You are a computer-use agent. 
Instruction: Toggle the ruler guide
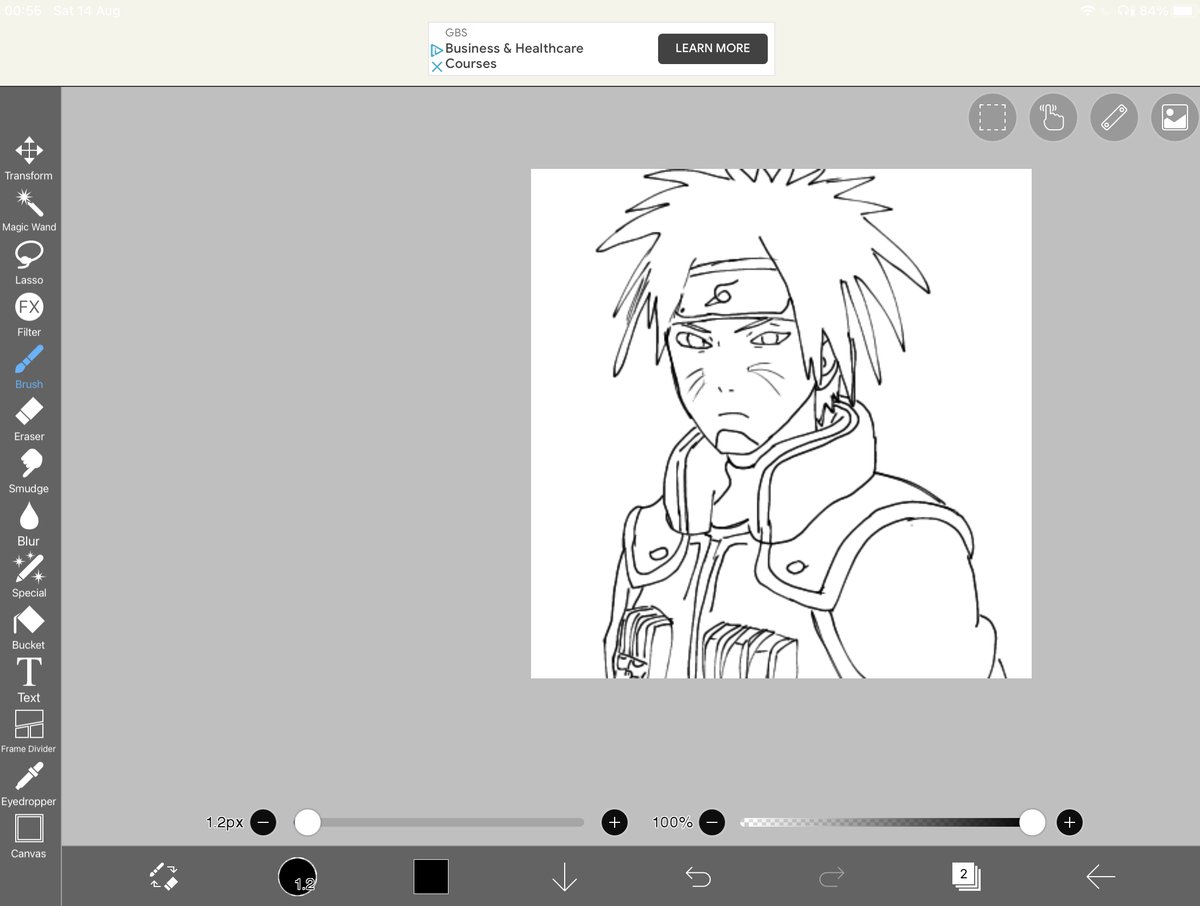tap(1113, 117)
